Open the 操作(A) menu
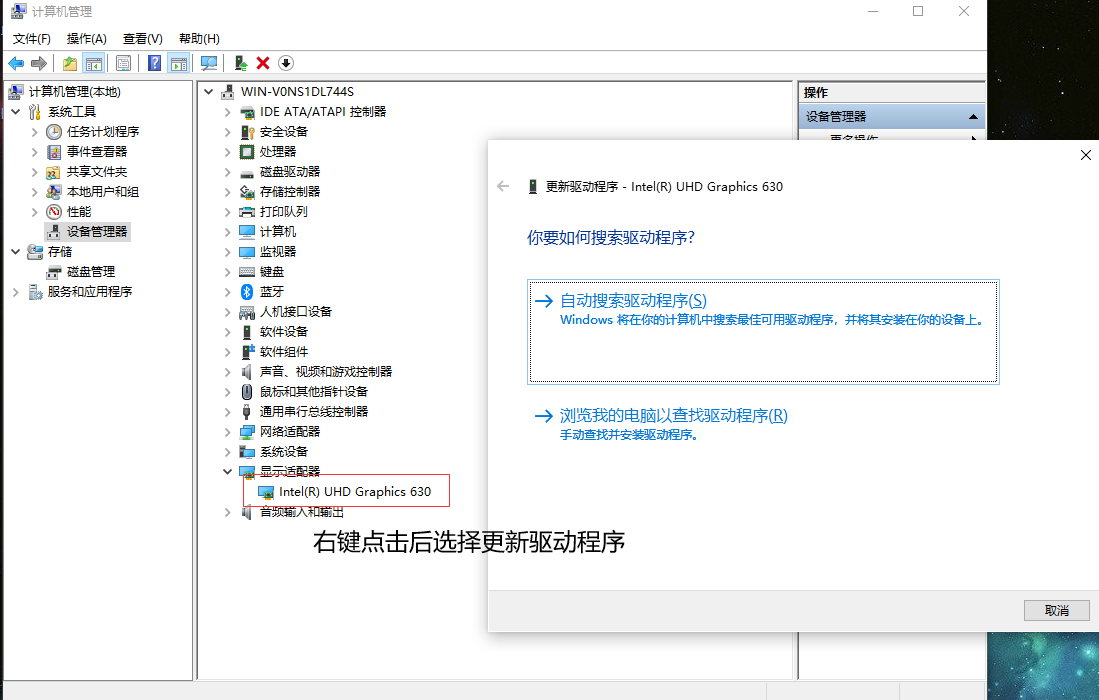Image resolution: width=1099 pixels, height=700 pixels. click(87, 39)
